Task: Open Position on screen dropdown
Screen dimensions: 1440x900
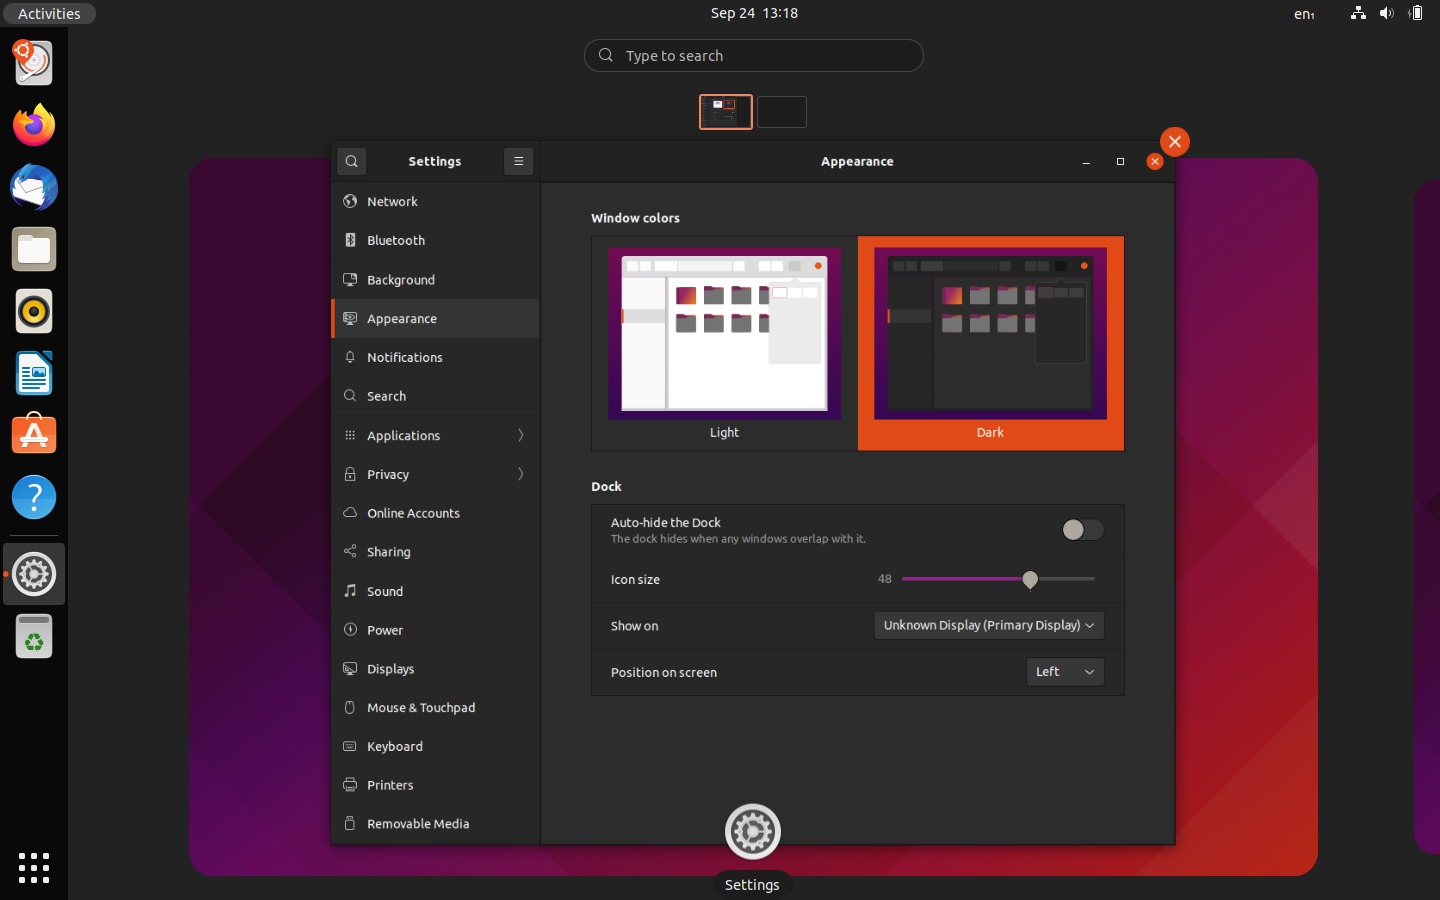Action: 1064,672
